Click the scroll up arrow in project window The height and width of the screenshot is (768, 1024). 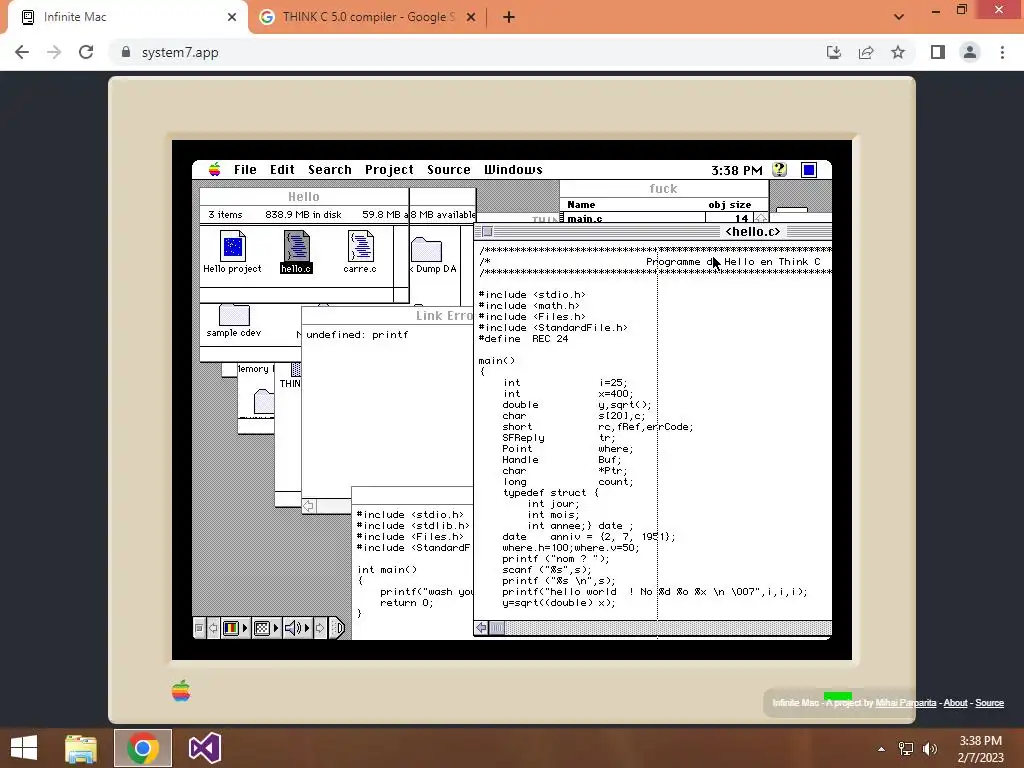(761, 218)
